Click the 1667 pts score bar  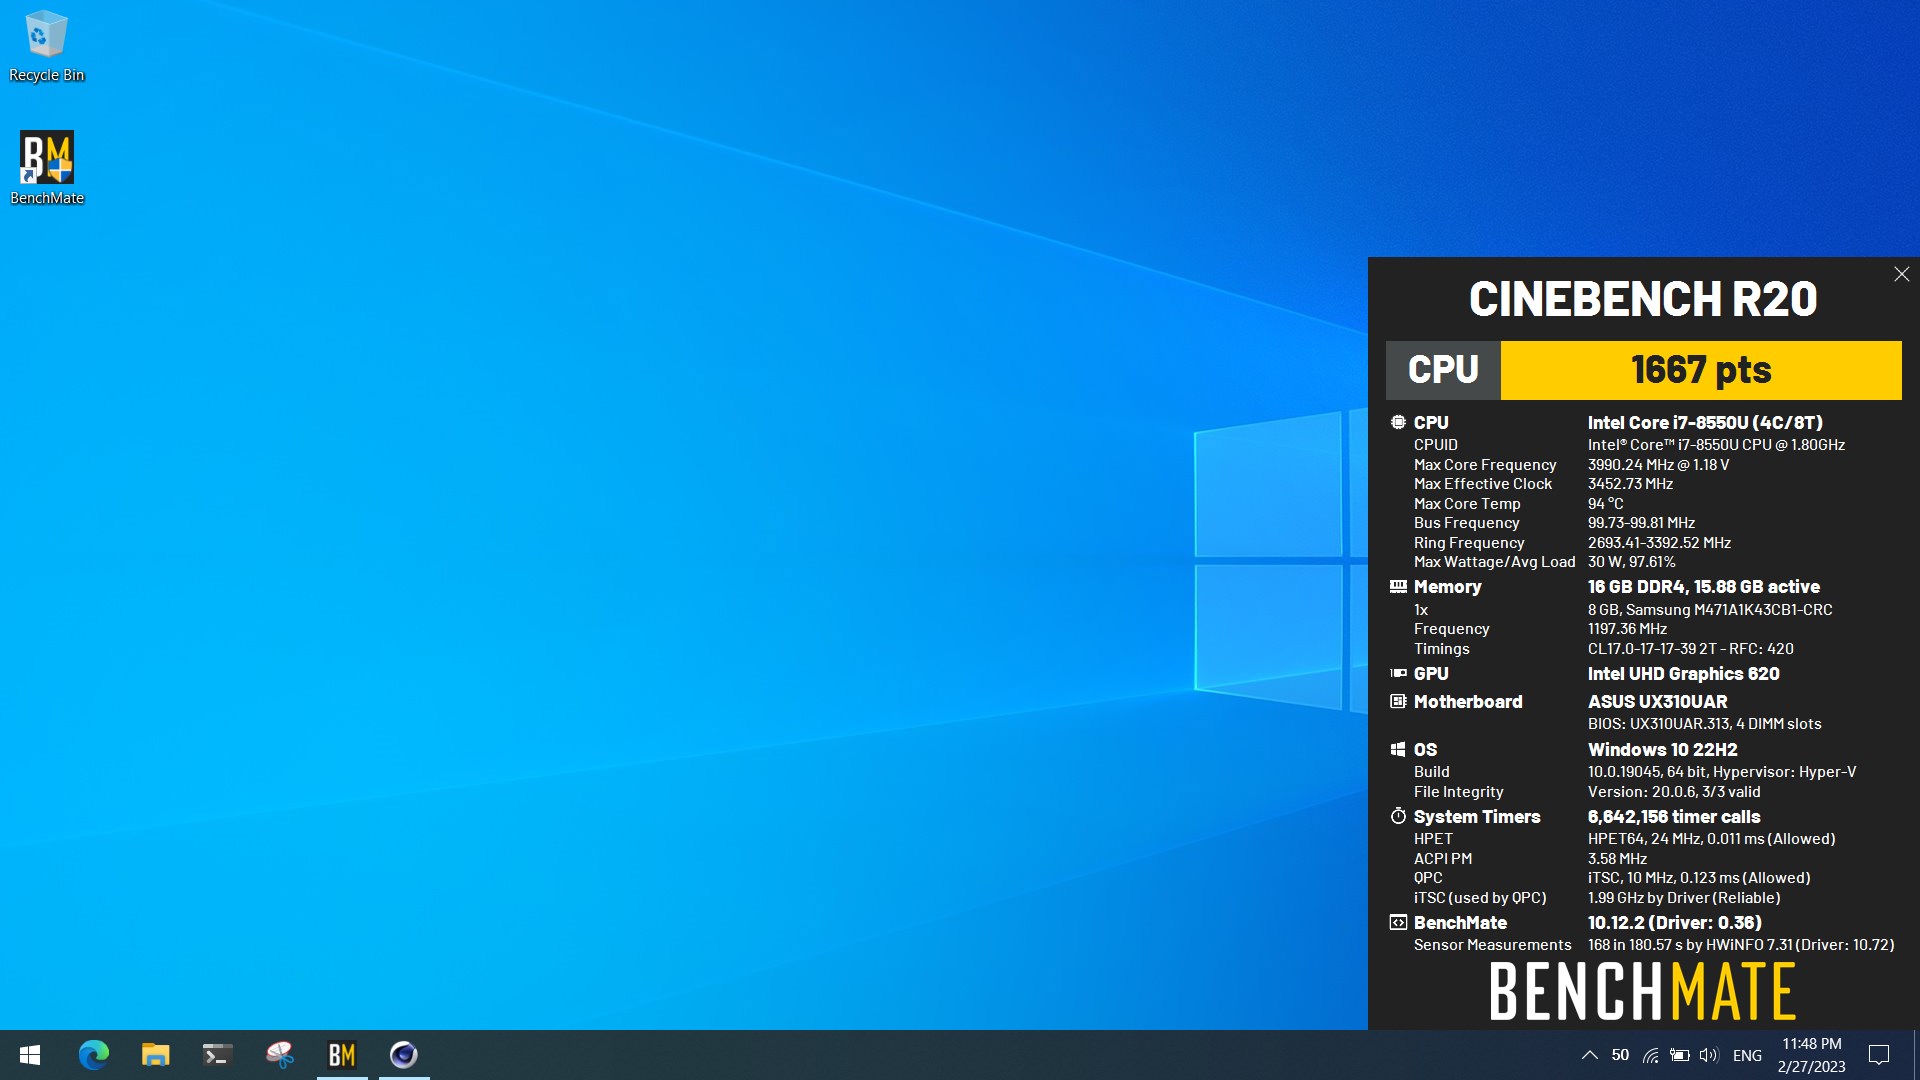1701,370
